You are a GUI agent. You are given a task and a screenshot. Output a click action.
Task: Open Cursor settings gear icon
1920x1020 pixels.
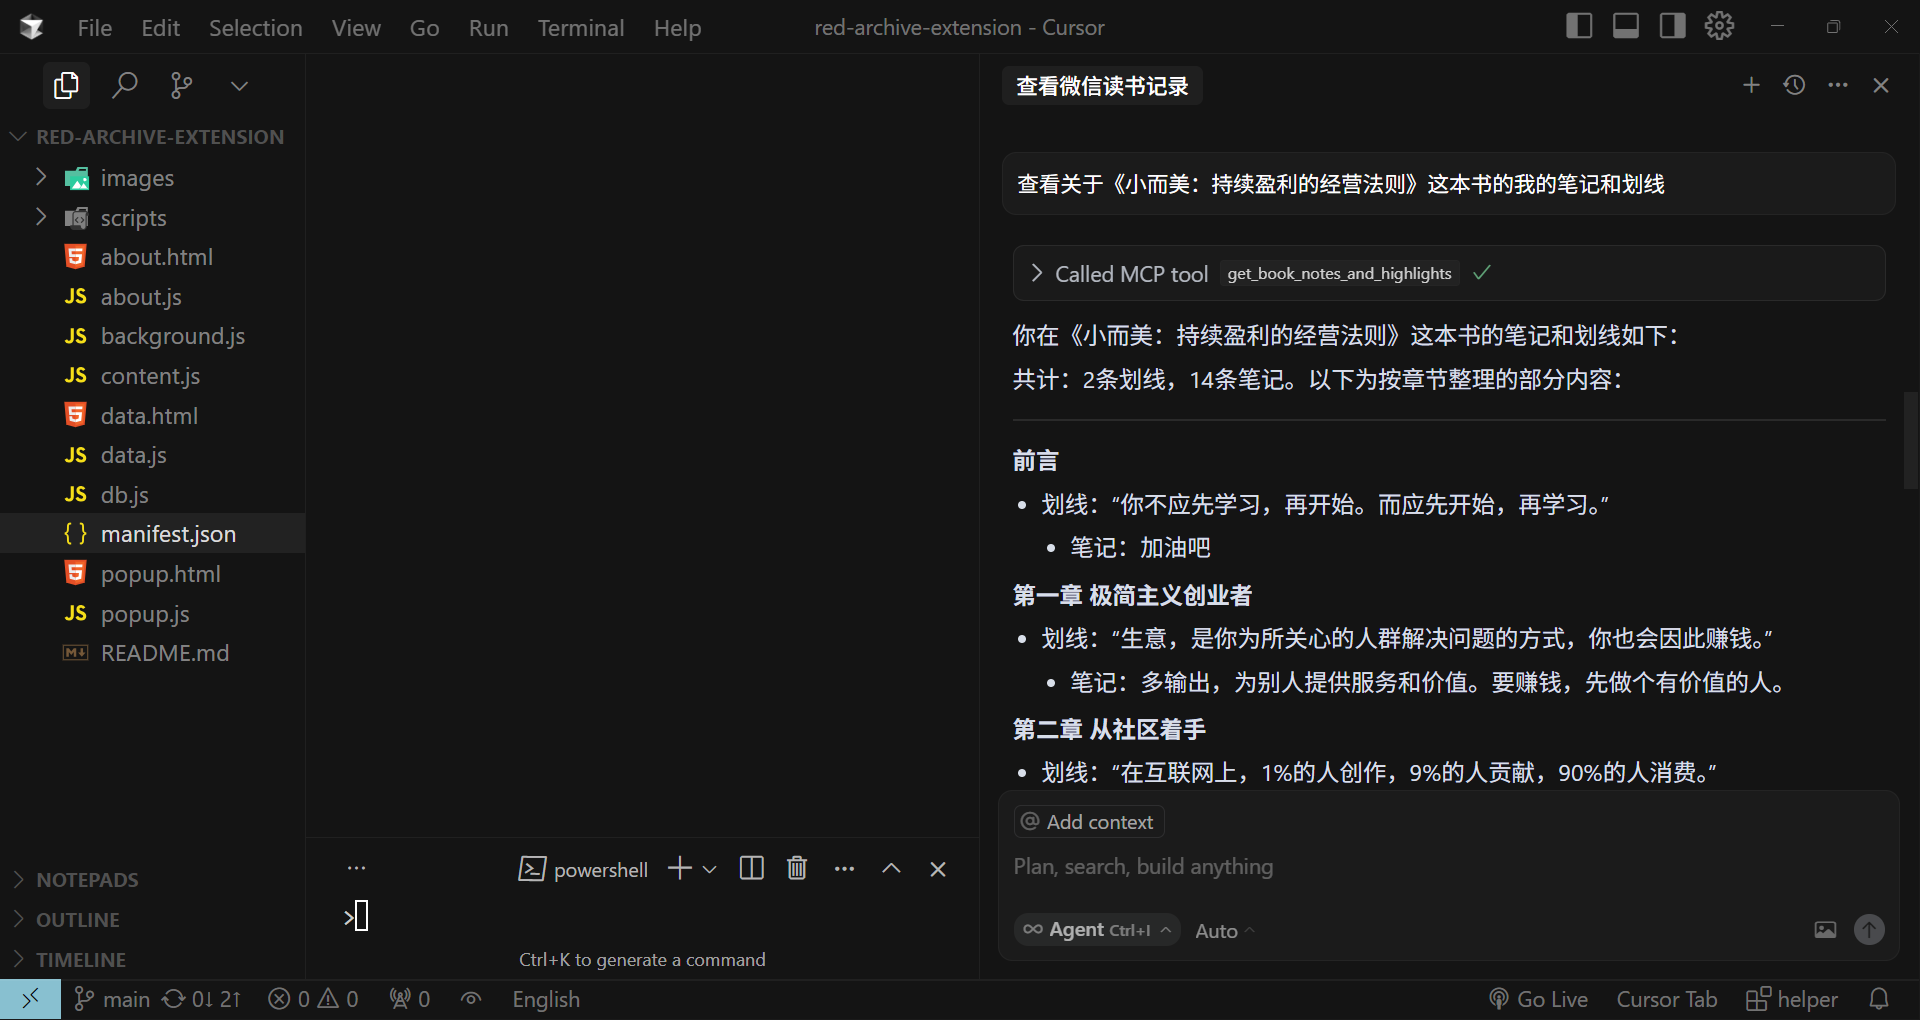1719,26
